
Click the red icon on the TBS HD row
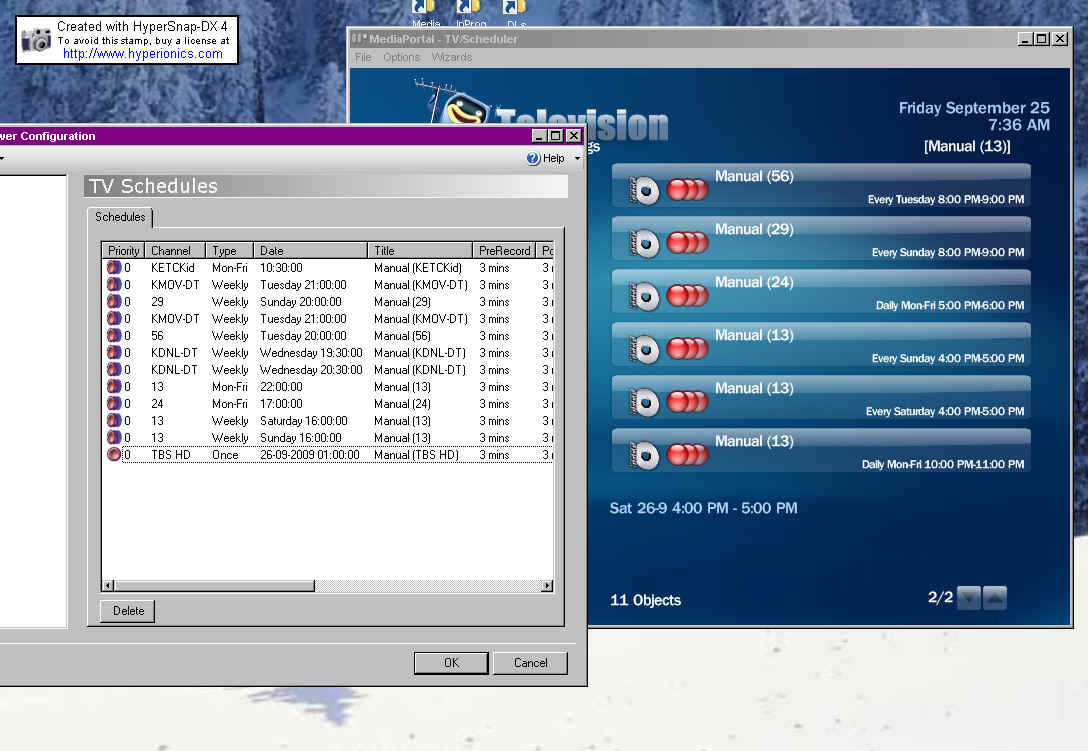click(114, 455)
